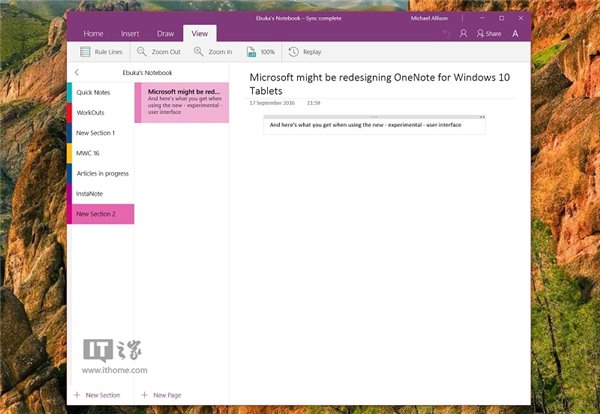Go back with the notebook chevron
600x414 pixels.
(77, 72)
